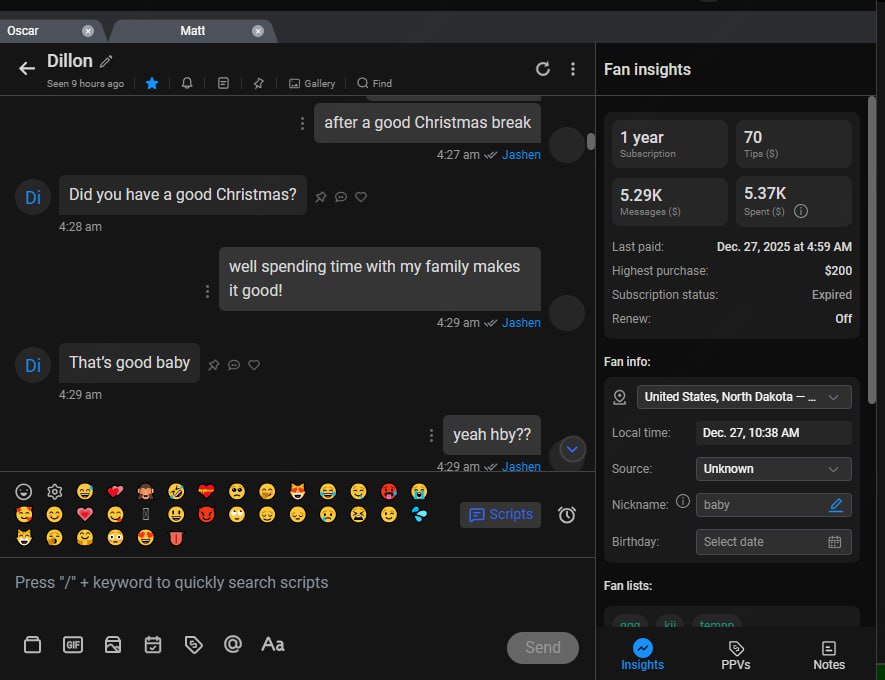Open the Scripts panel
The image size is (885, 680).
500,515
